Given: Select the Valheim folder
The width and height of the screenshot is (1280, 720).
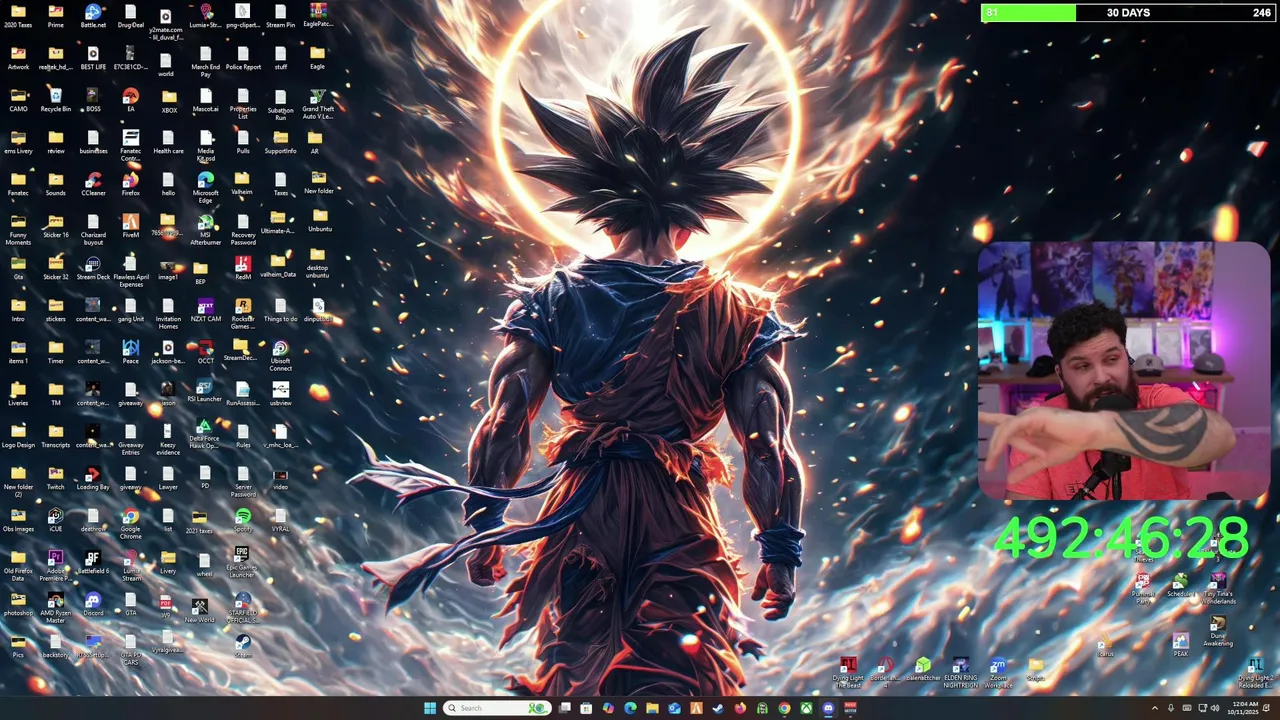Looking at the screenshot, I should (x=243, y=184).
